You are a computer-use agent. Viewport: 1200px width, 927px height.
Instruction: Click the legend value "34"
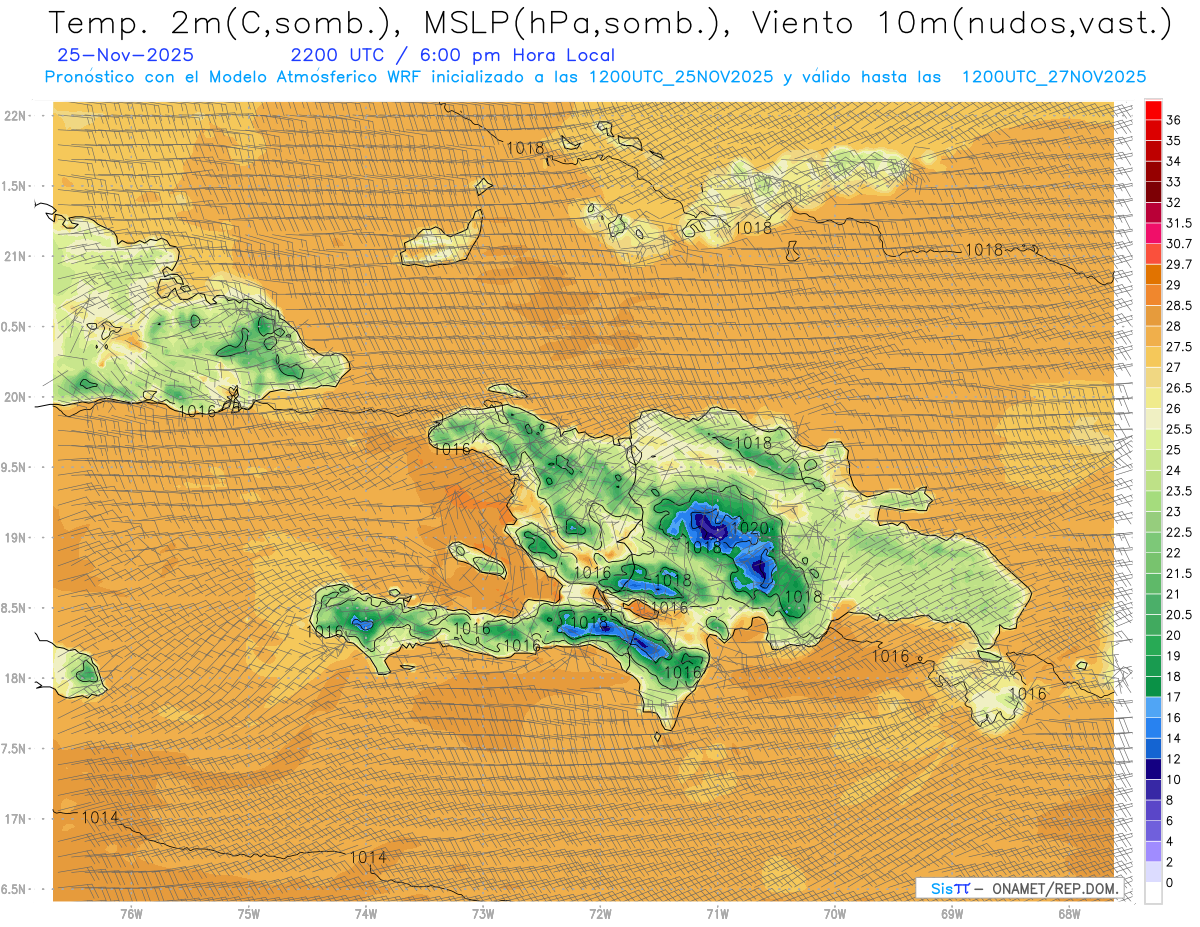point(1174,161)
